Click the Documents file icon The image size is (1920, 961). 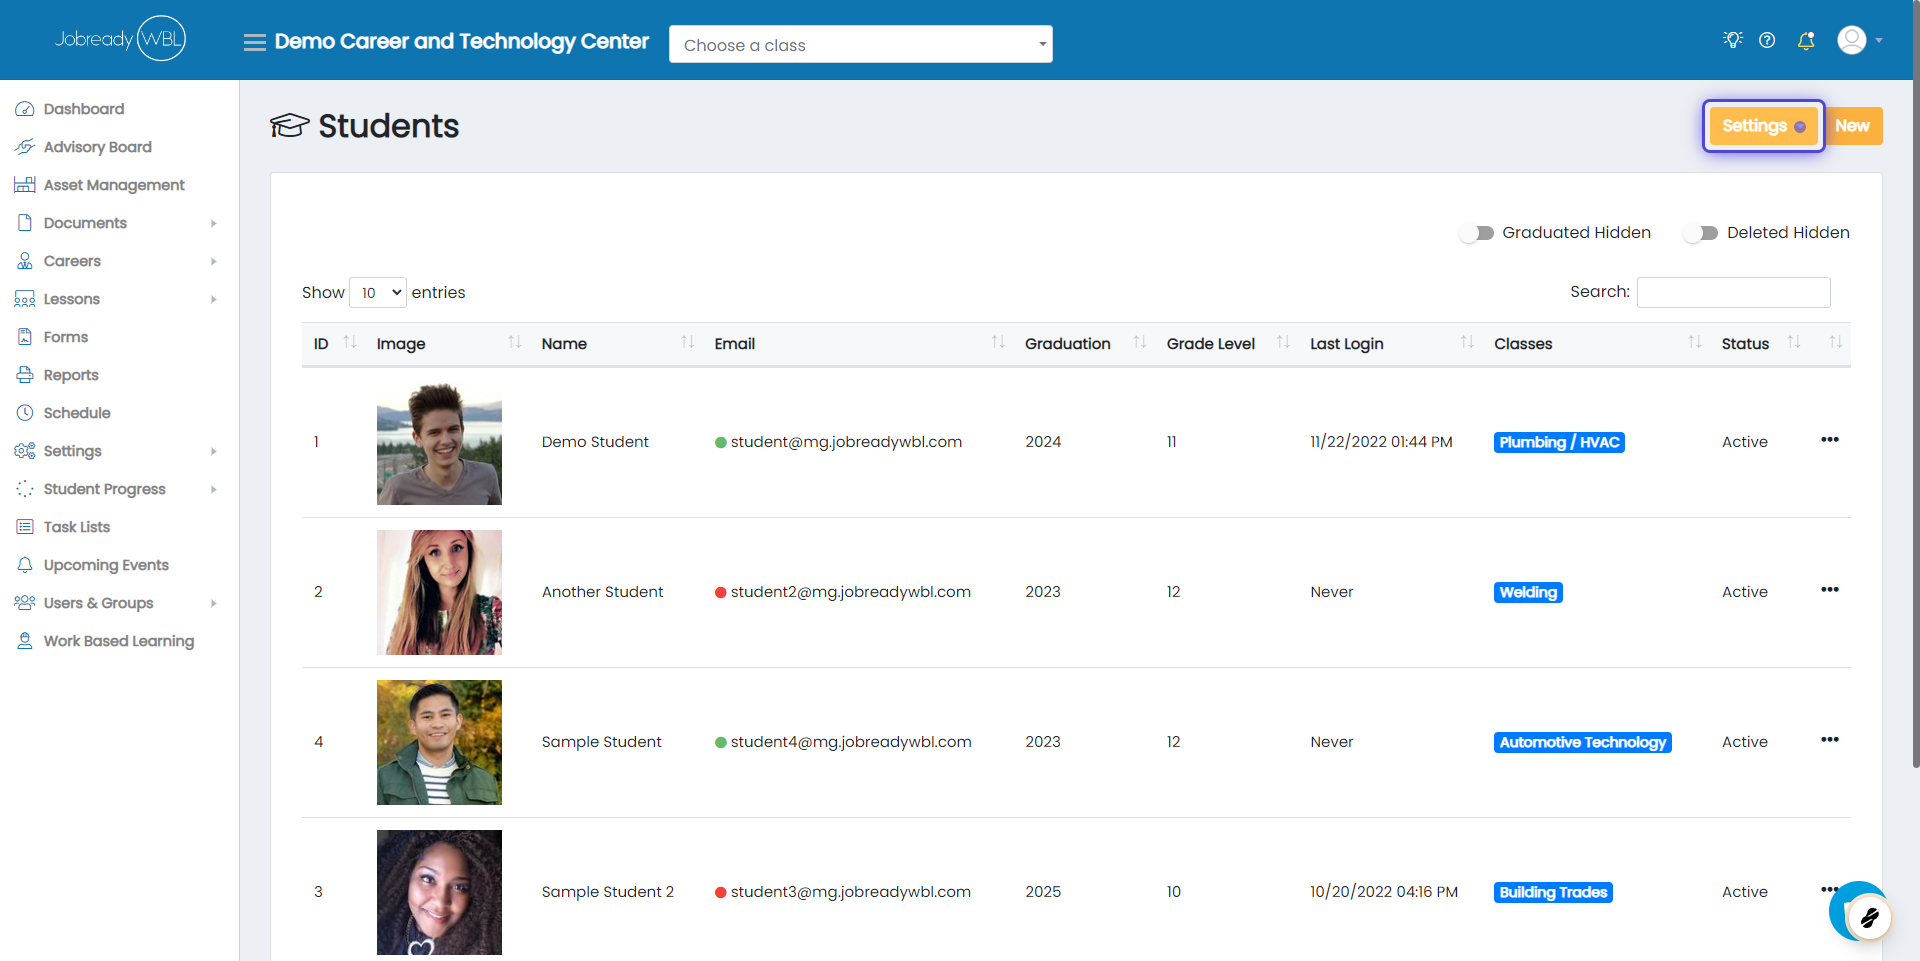click(25, 223)
